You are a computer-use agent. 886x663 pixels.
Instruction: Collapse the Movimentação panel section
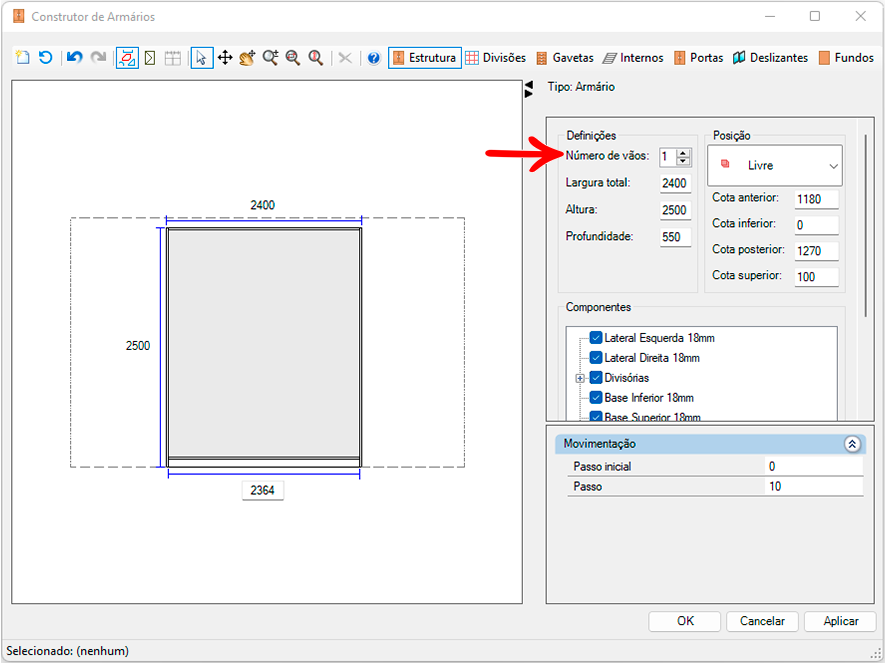(852, 444)
